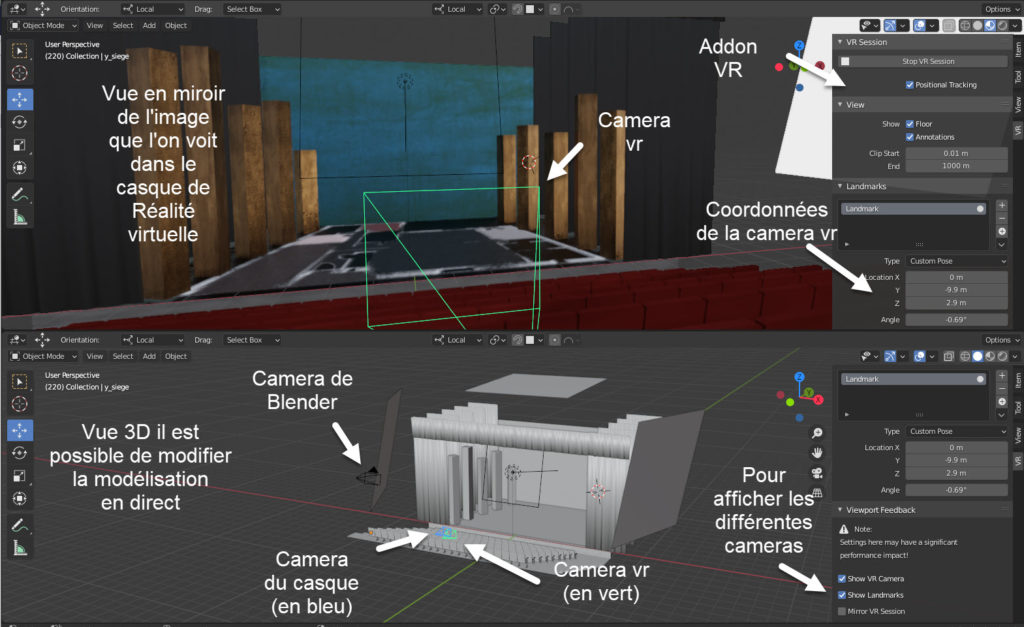Select the Annotate tool

pos(18,193)
